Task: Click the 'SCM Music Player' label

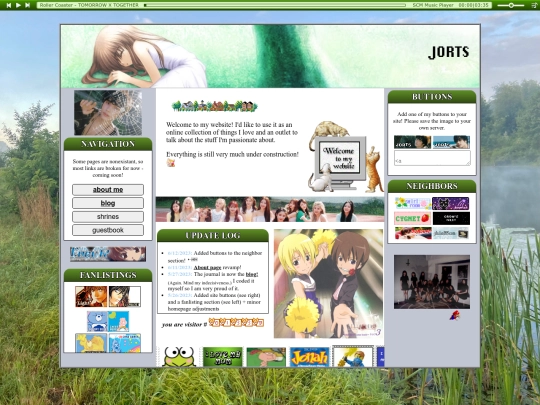Action: pos(433,5)
